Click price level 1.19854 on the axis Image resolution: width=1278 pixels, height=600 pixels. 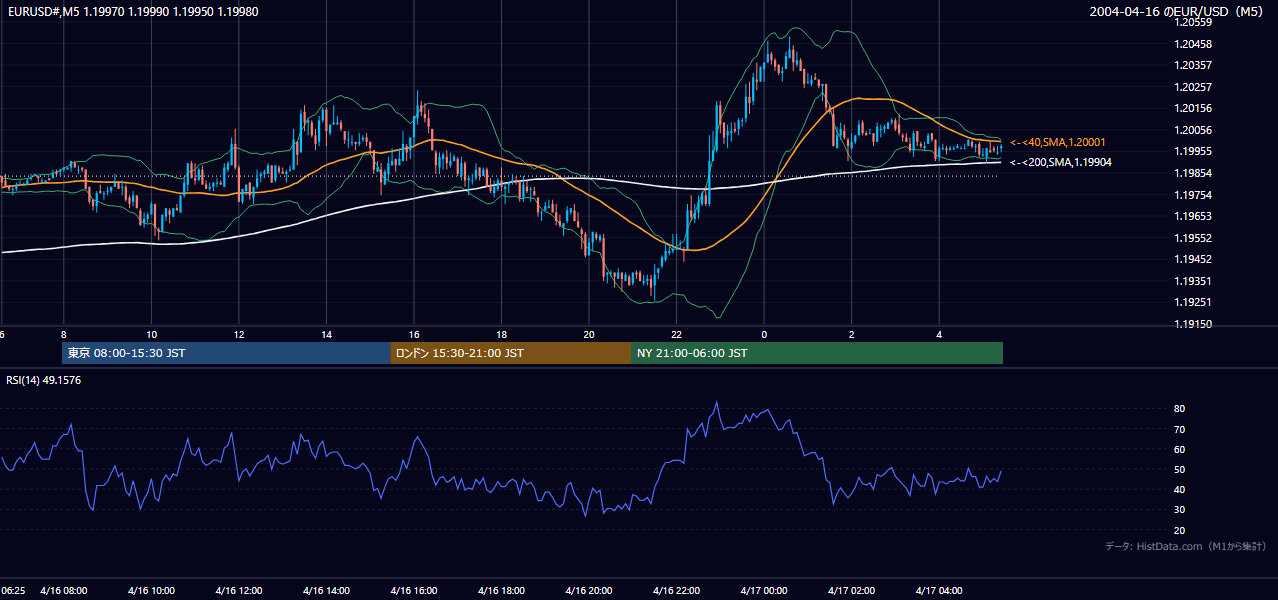(1191, 173)
